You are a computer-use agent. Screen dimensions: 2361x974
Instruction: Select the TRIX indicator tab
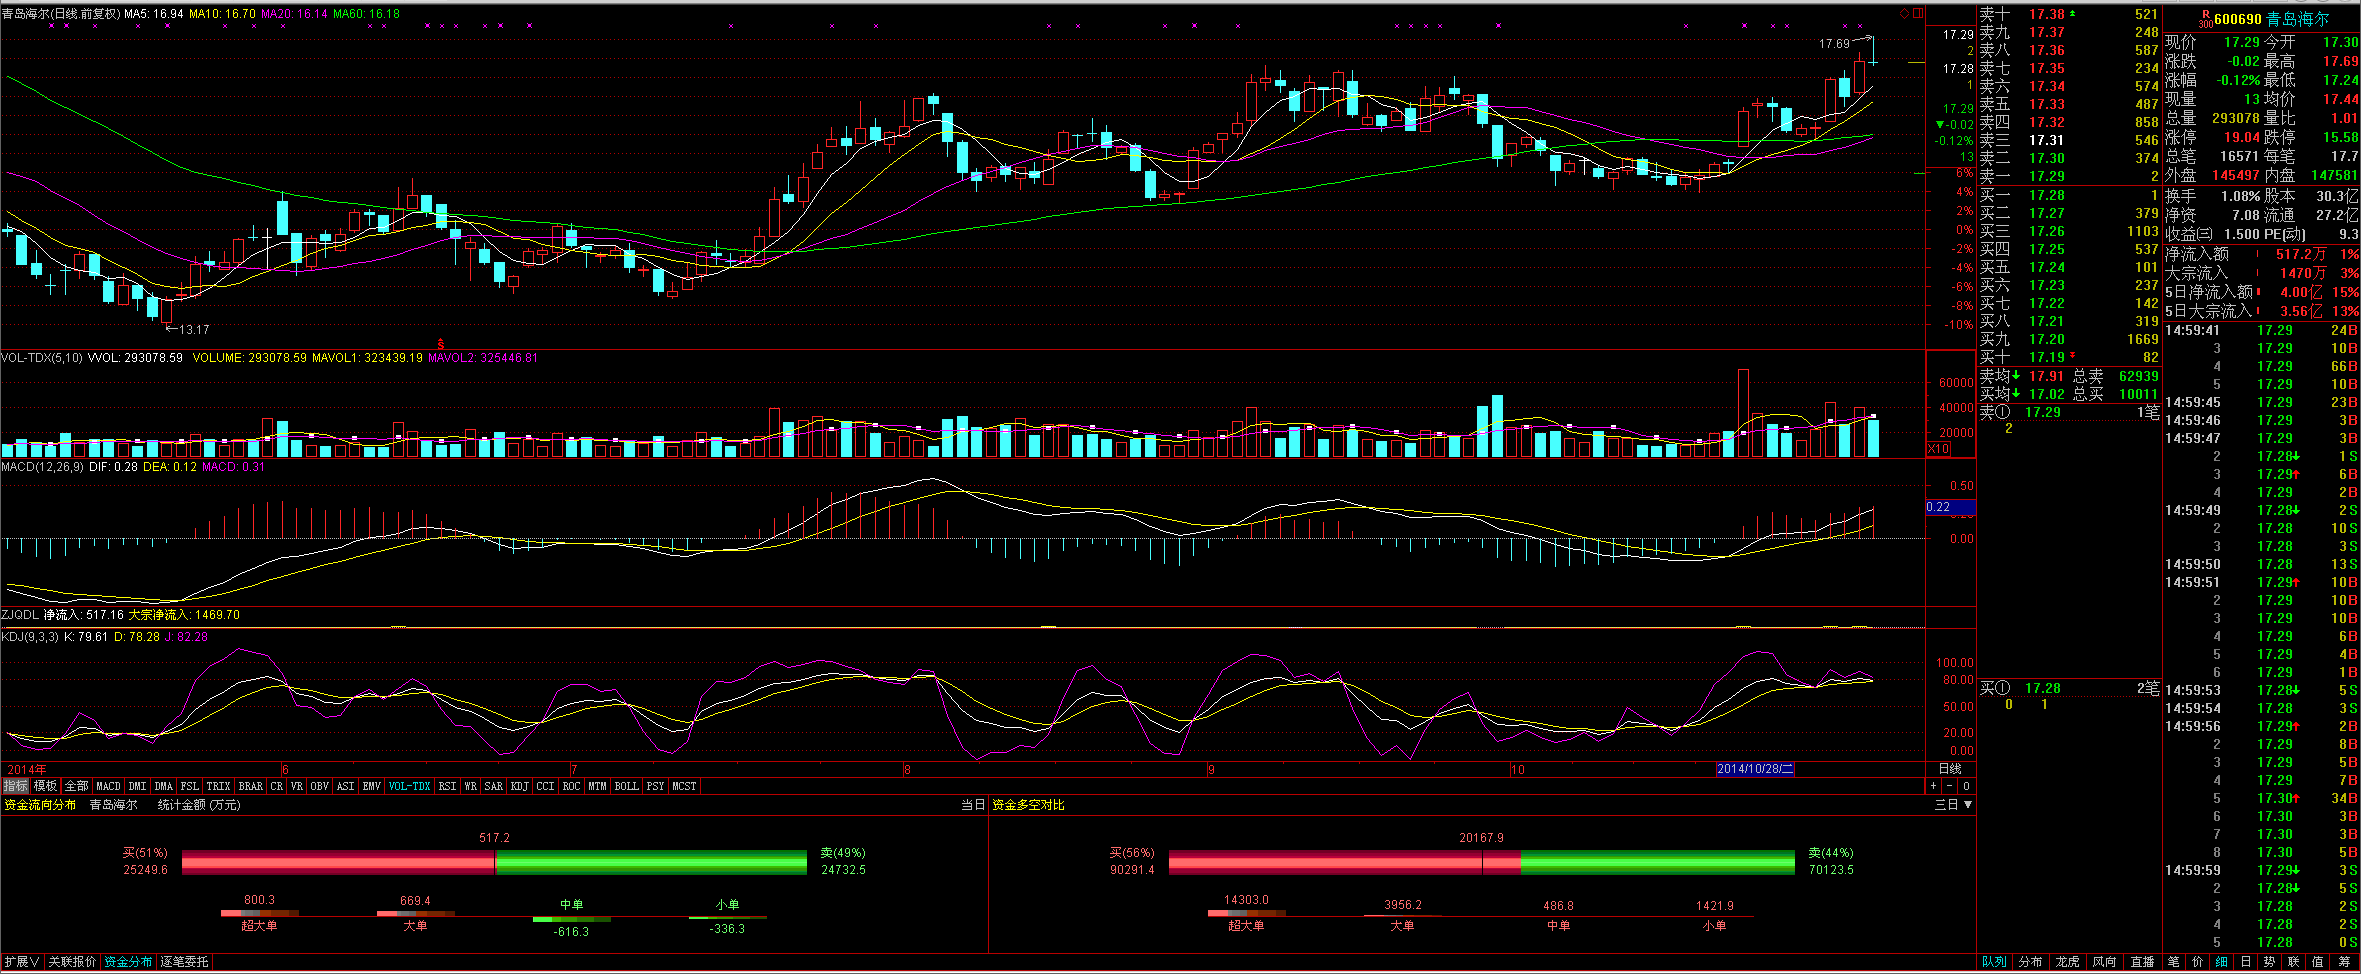tap(218, 786)
